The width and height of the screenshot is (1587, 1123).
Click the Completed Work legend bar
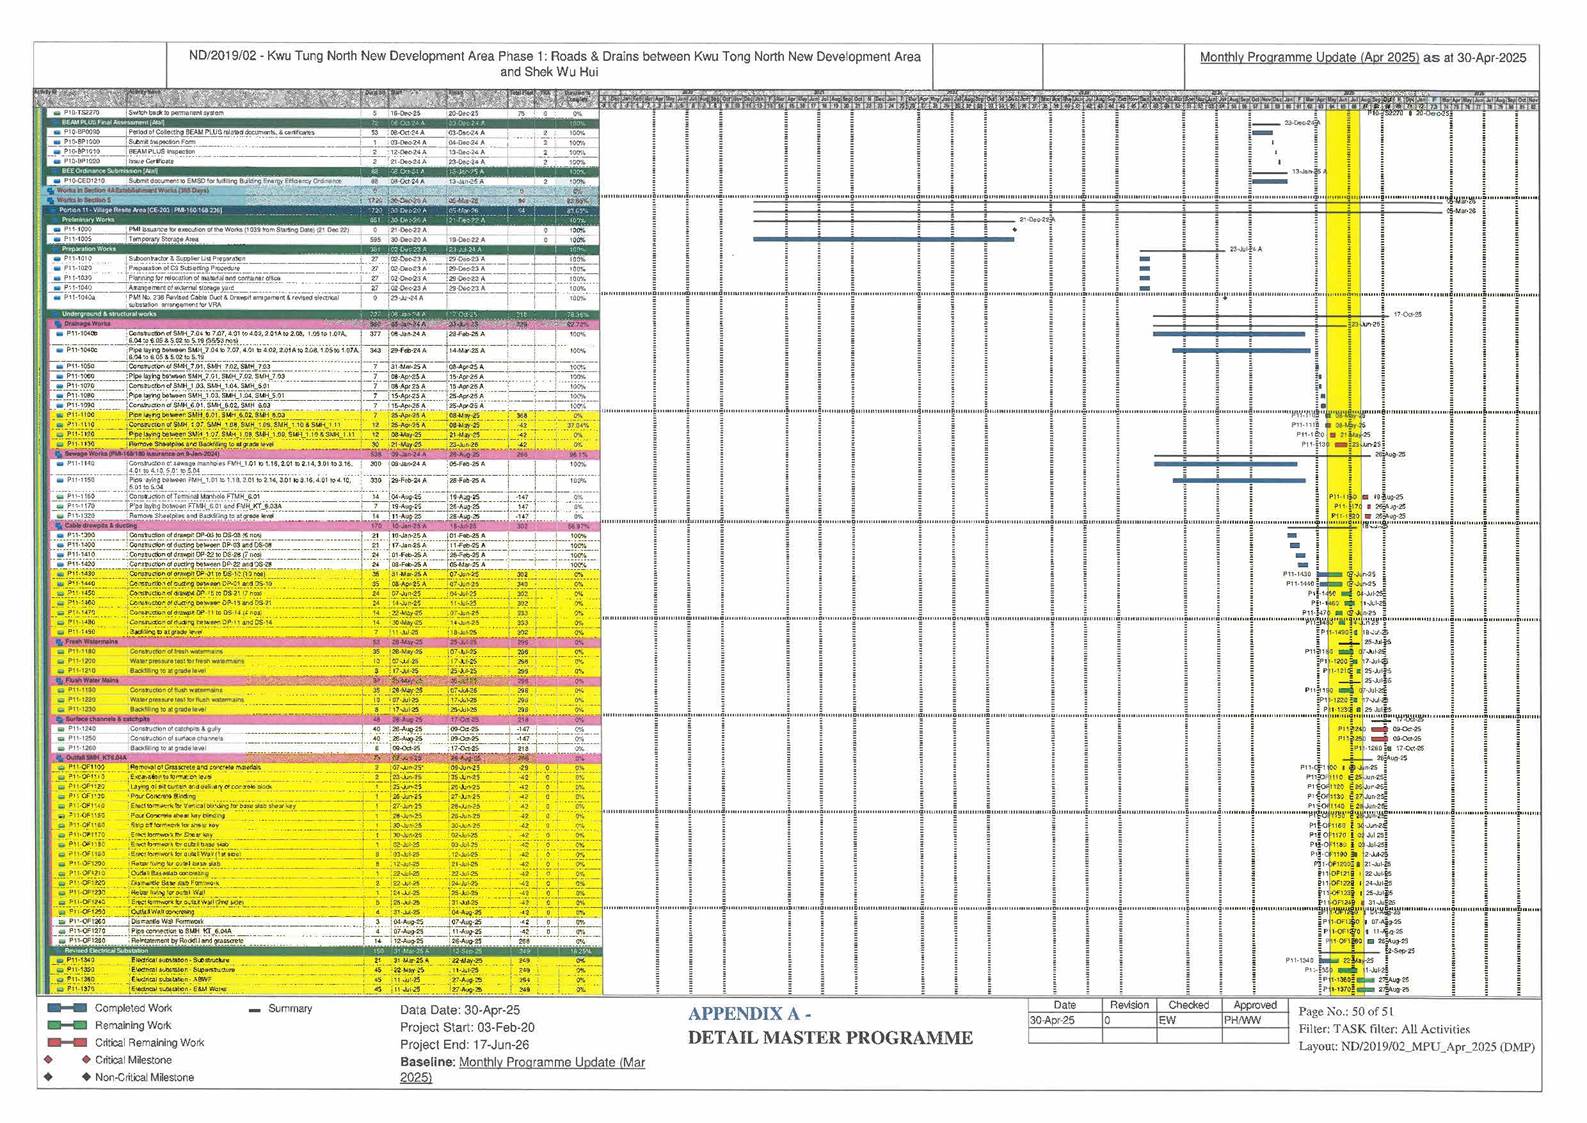coord(67,1009)
